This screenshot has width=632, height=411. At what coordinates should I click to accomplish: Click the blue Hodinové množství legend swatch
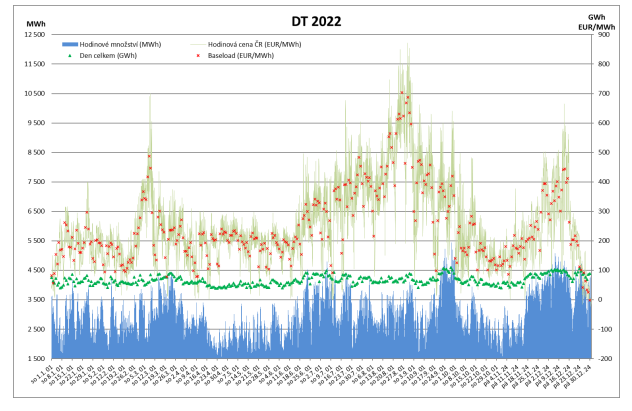(x=69, y=44)
